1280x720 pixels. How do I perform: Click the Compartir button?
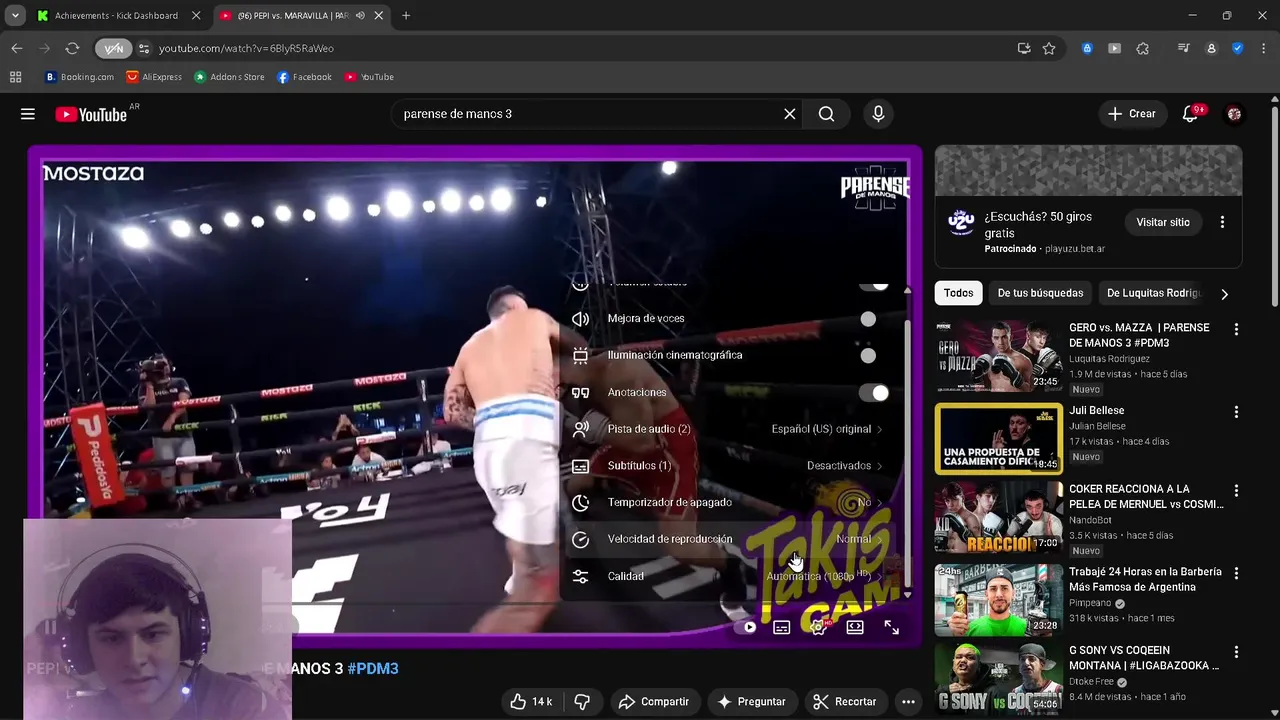[x=654, y=702]
